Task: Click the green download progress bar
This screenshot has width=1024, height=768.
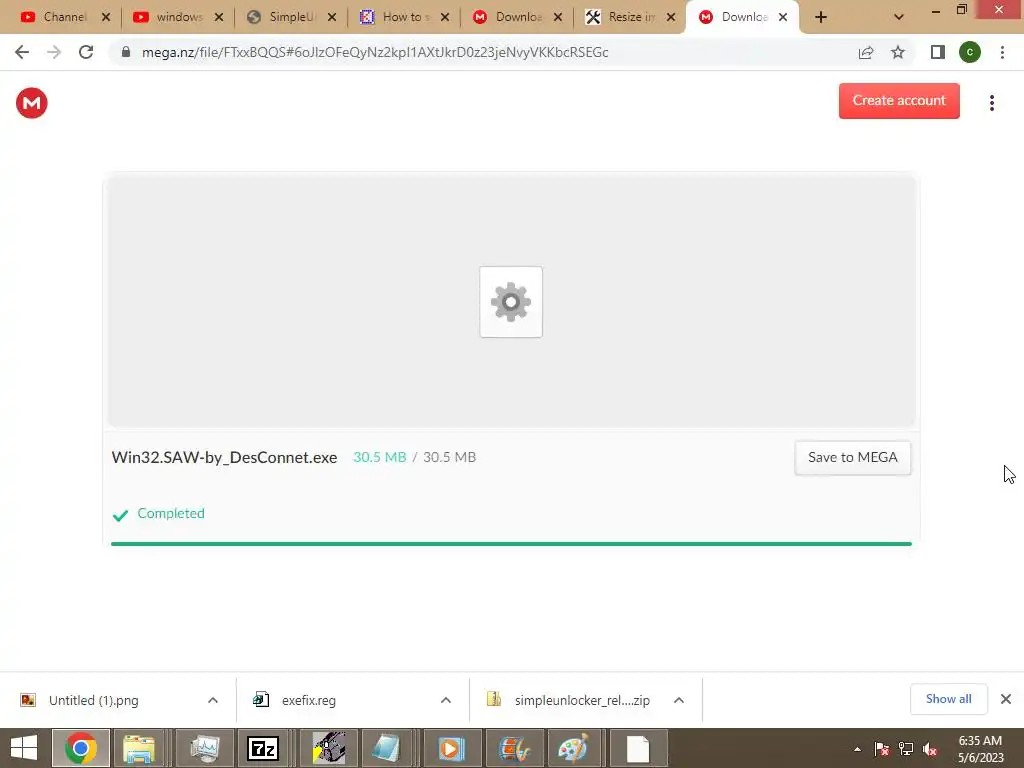Action: [x=511, y=543]
